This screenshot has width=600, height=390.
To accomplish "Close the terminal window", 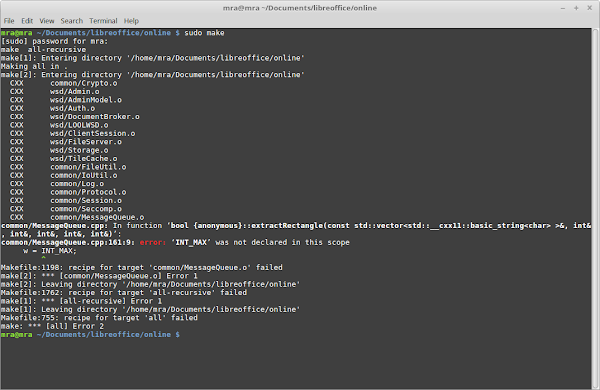I will click(590, 8).
